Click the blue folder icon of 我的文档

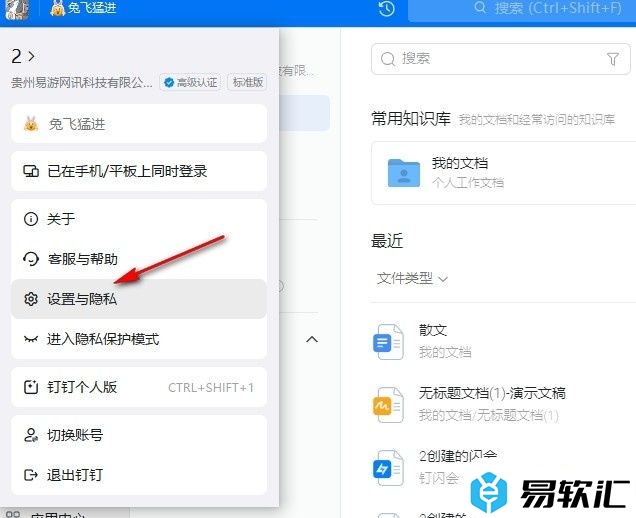point(404,173)
